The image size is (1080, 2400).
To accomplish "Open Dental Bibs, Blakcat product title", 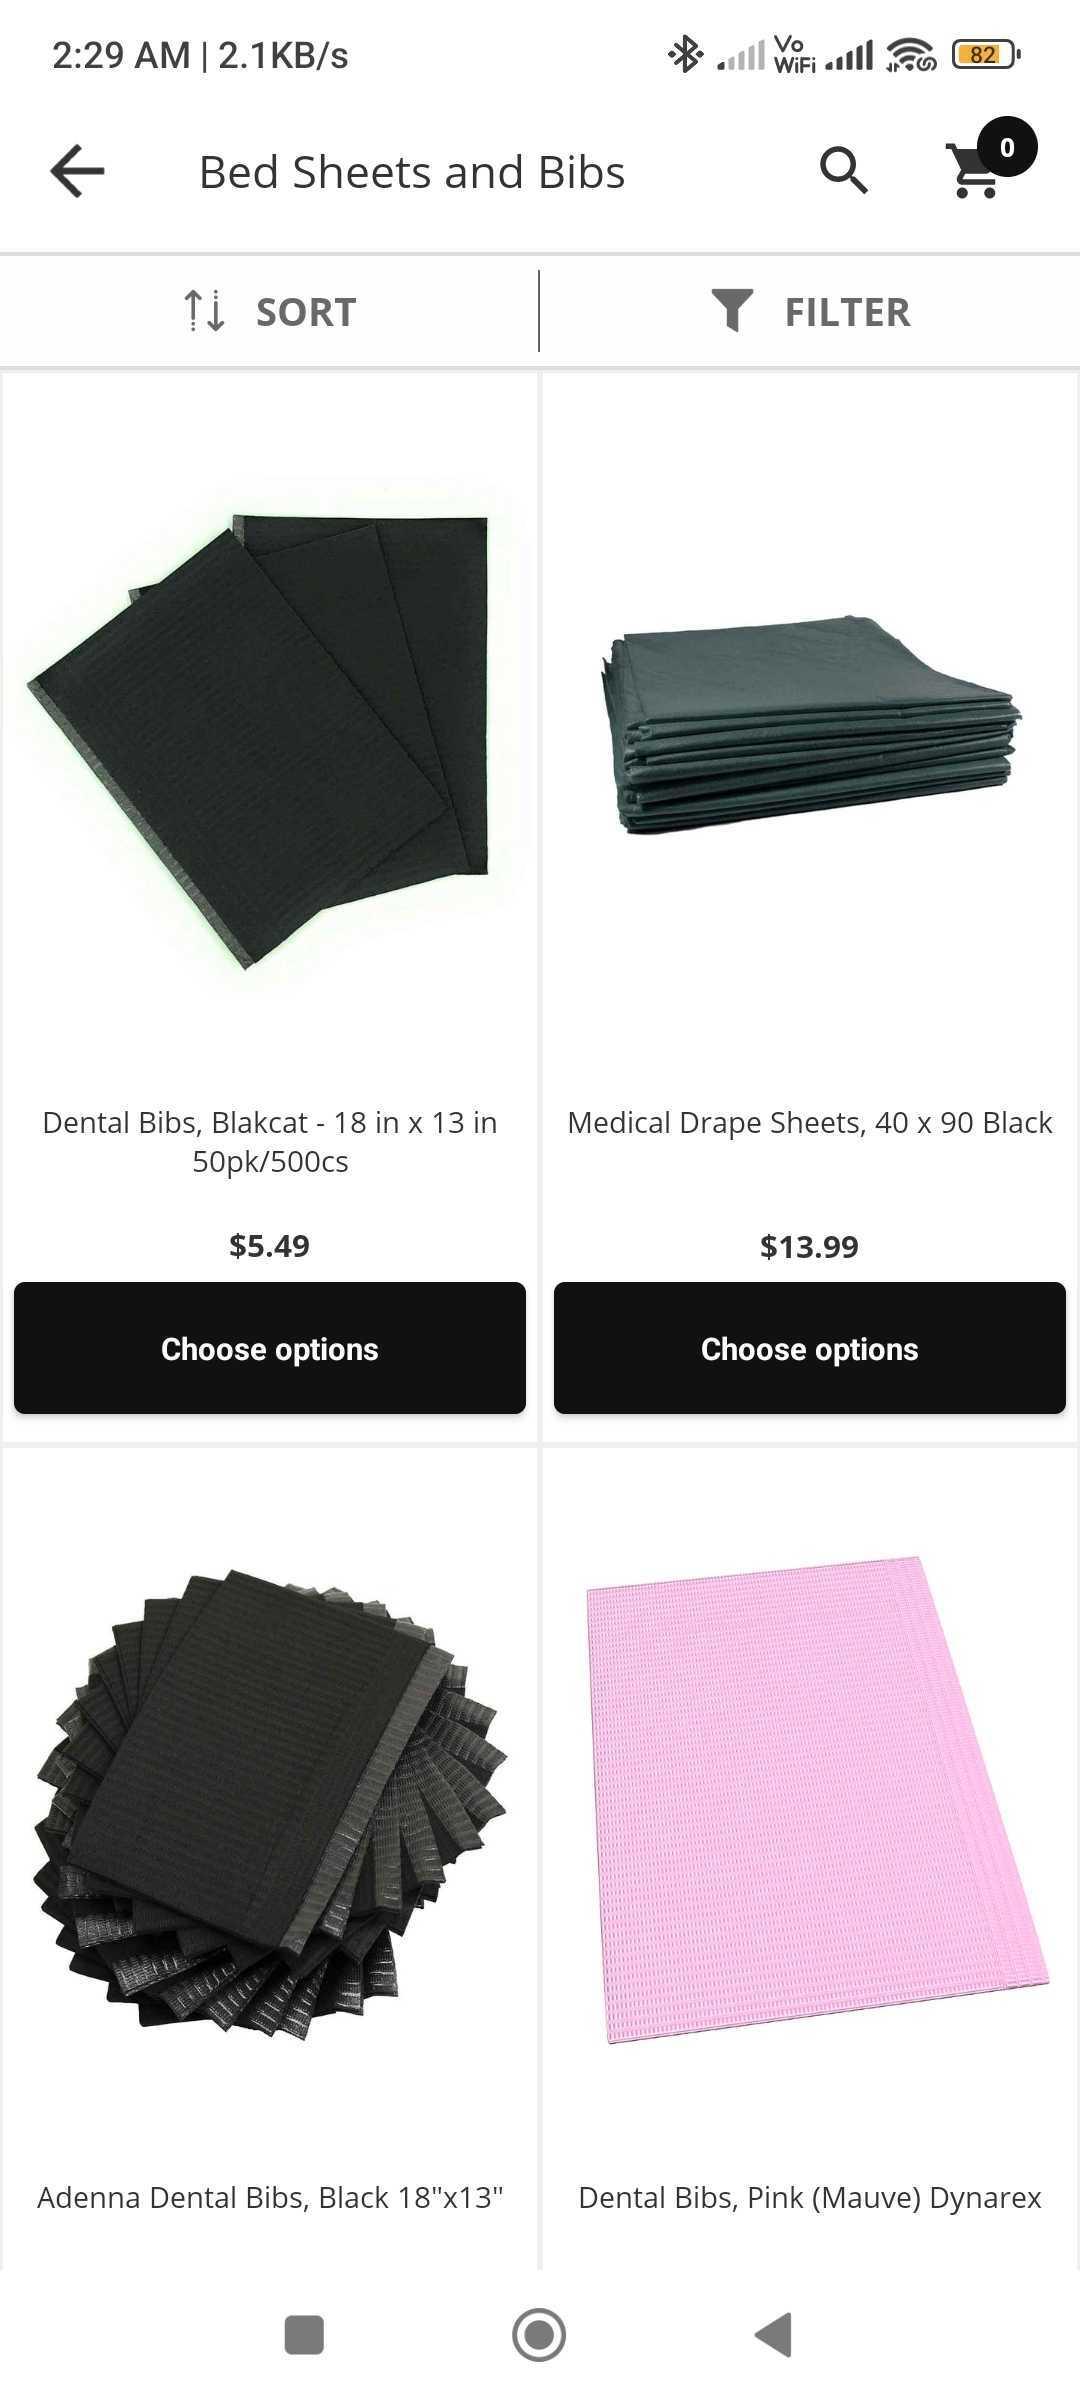I will pyautogui.click(x=270, y=1142).
